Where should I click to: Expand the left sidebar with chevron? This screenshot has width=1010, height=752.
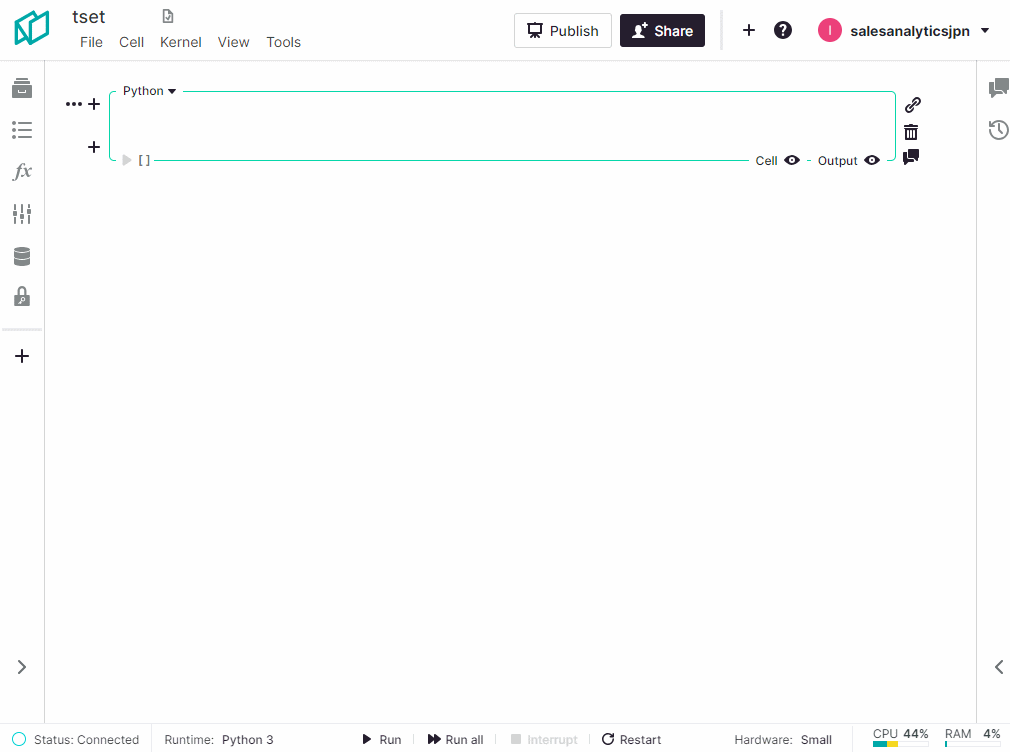pyautogui.click(x=22, y=667)
